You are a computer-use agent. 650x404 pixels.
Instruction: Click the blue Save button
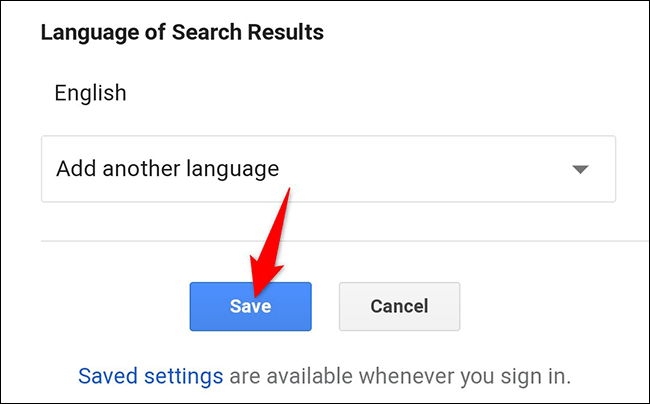[250, 306]
